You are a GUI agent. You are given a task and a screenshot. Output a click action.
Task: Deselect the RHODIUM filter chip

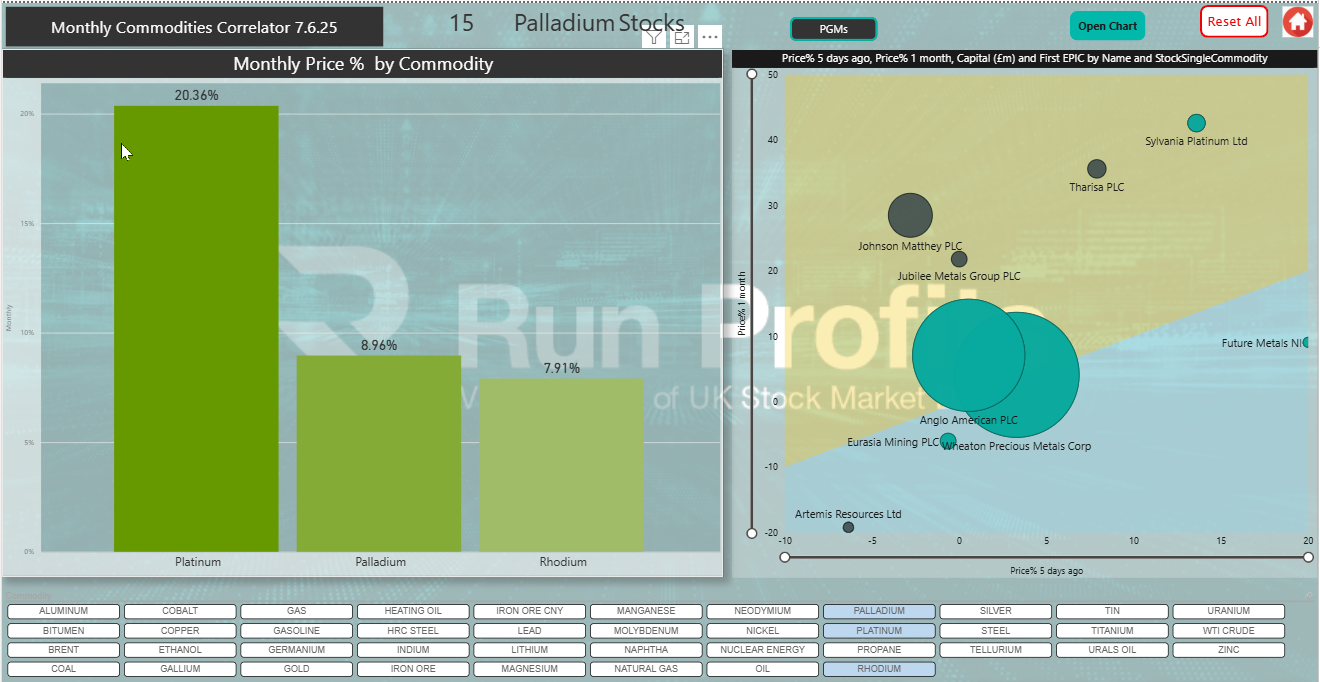(879, 669)
